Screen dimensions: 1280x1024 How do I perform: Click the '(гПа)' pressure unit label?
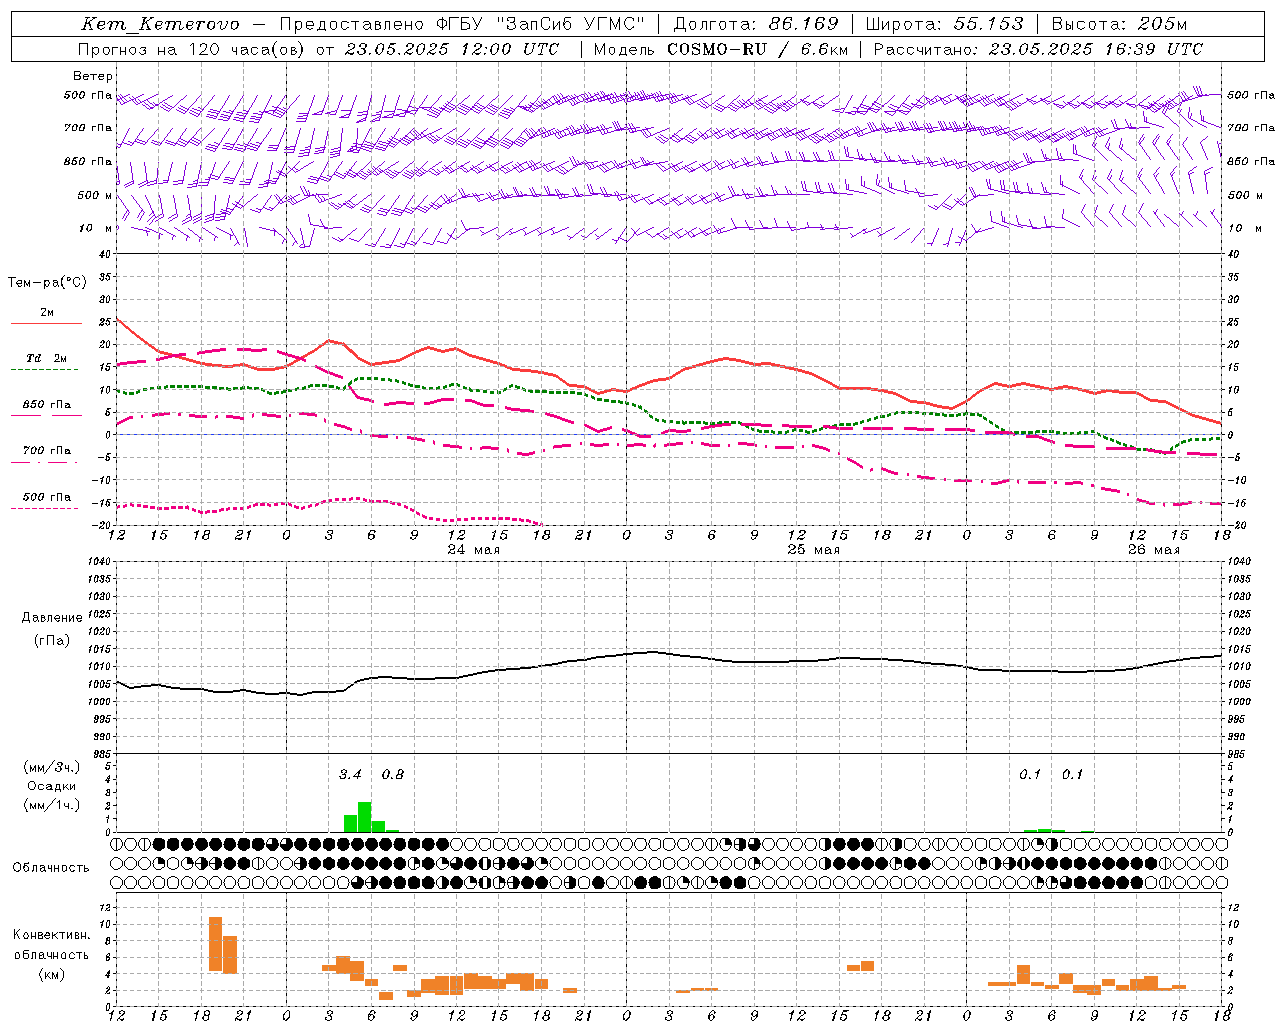52,641
